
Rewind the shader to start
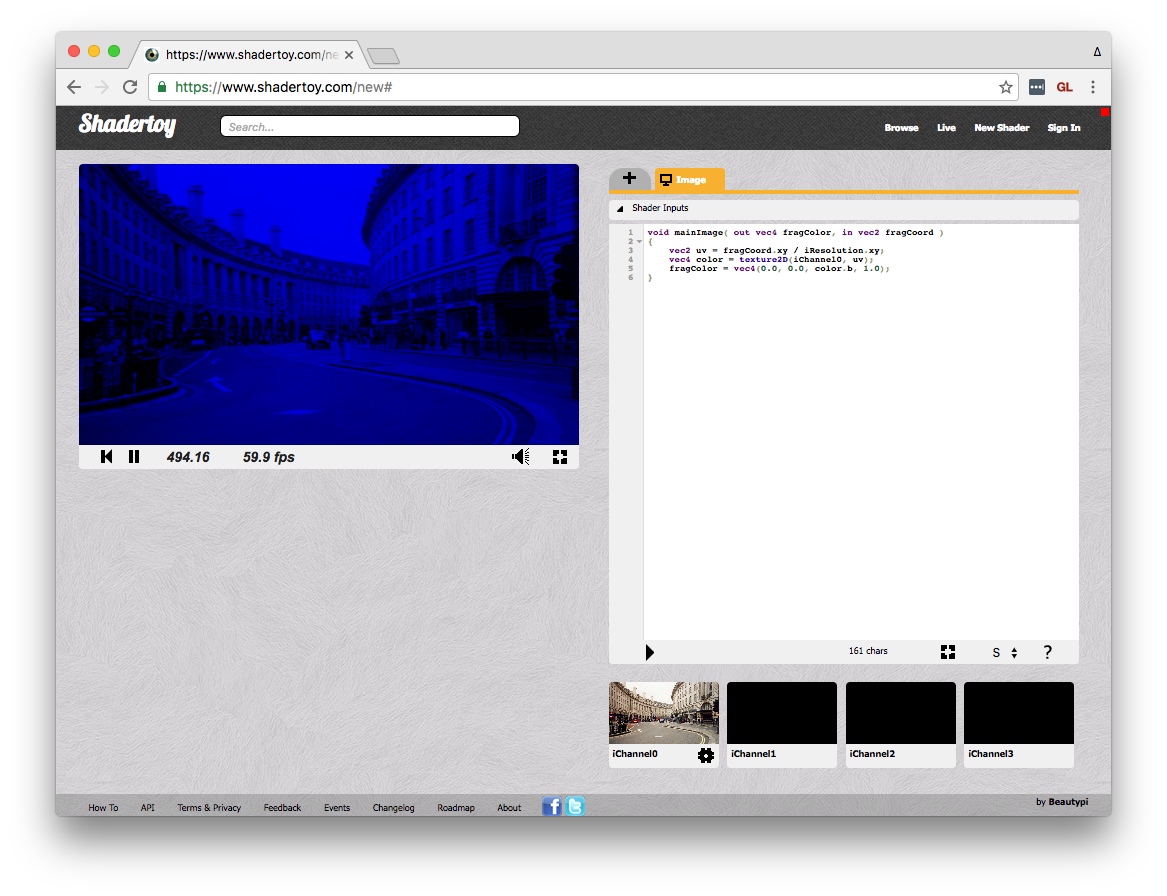[x=106, y=457]
